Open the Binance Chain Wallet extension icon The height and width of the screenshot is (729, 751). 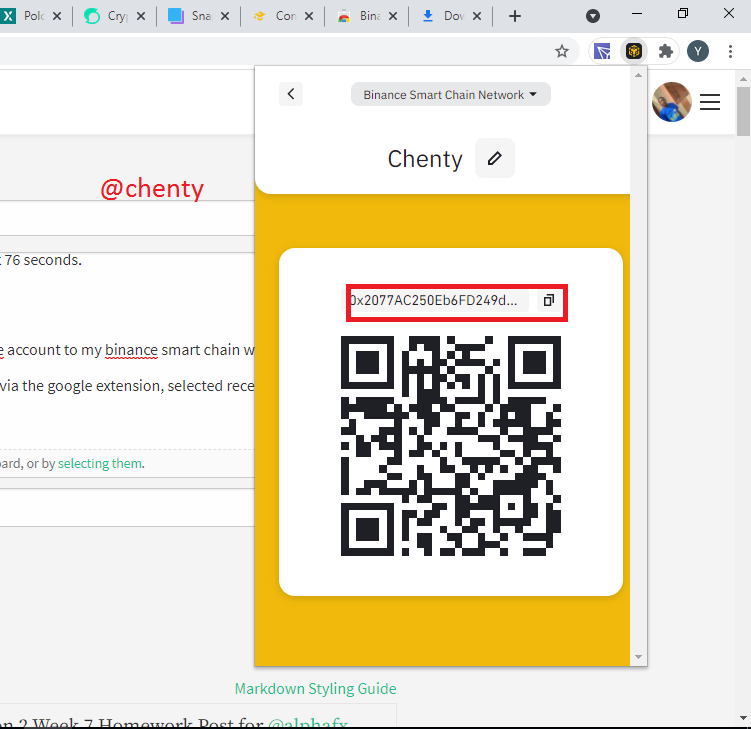634,51
